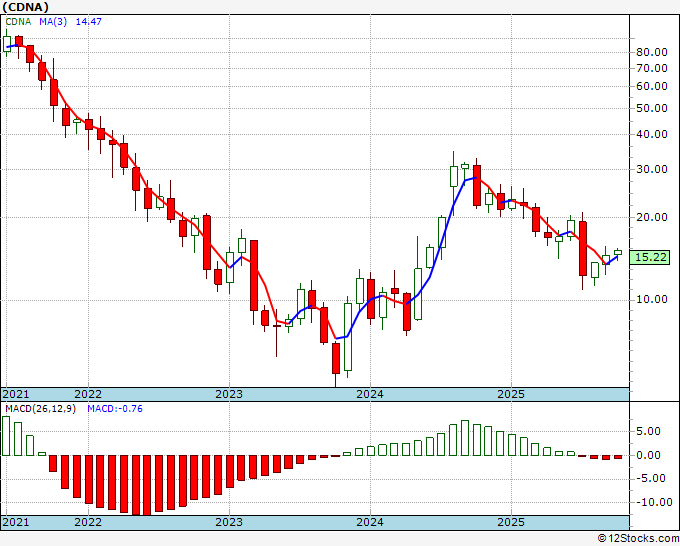Click the 14.47 moving average value

88,21
